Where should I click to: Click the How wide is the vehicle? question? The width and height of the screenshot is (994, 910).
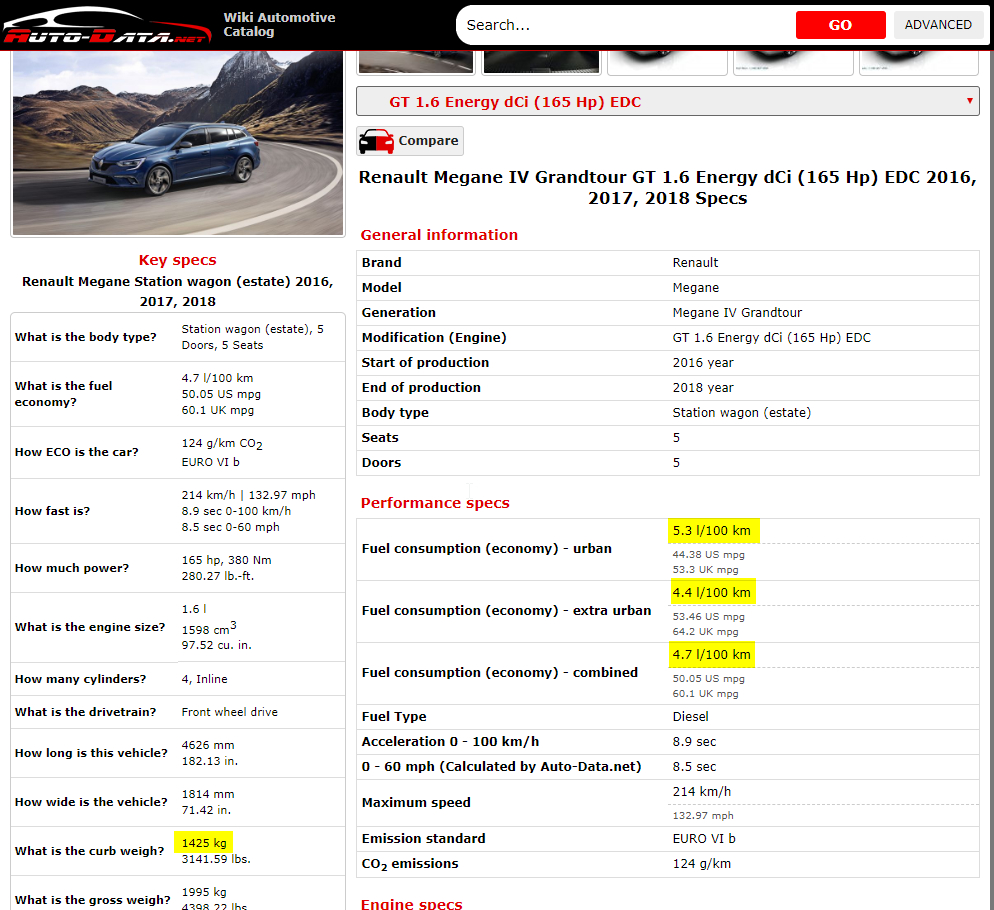91,802
